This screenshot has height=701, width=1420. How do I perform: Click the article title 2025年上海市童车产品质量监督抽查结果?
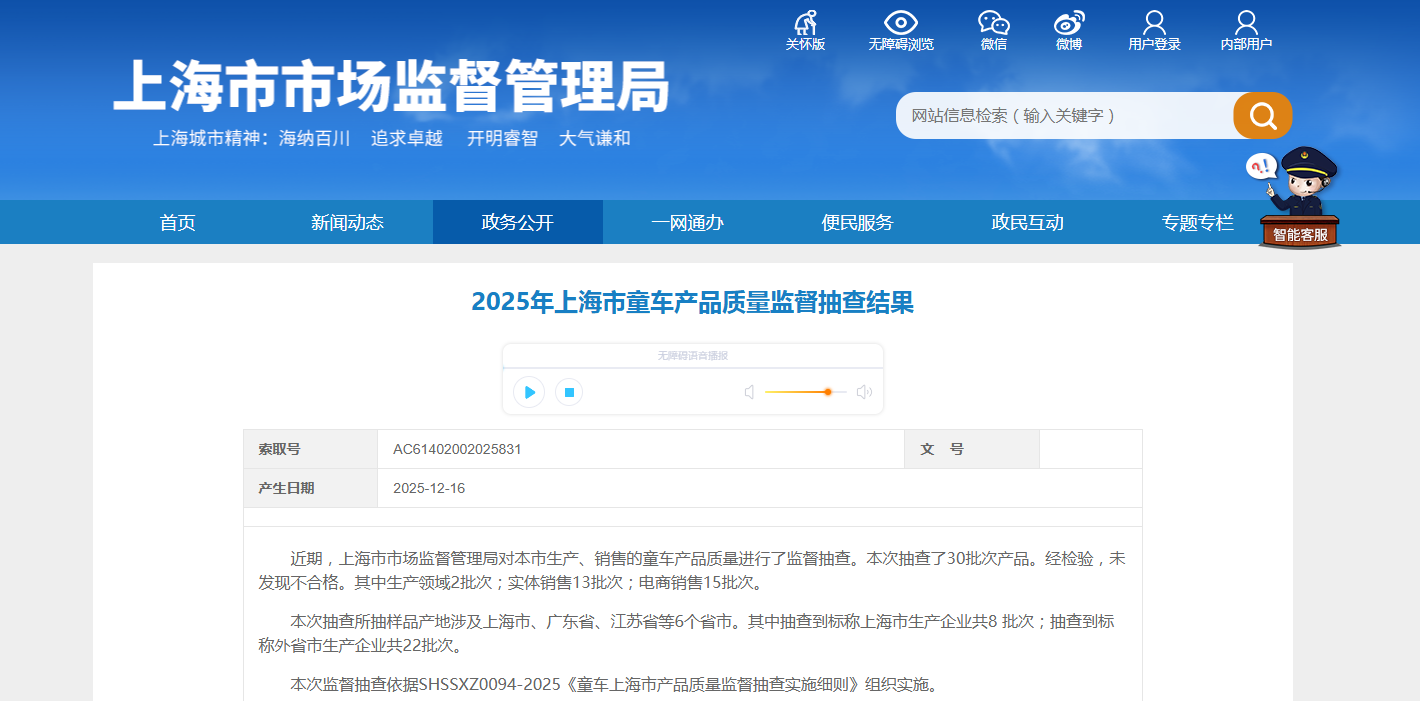[692, 302]
